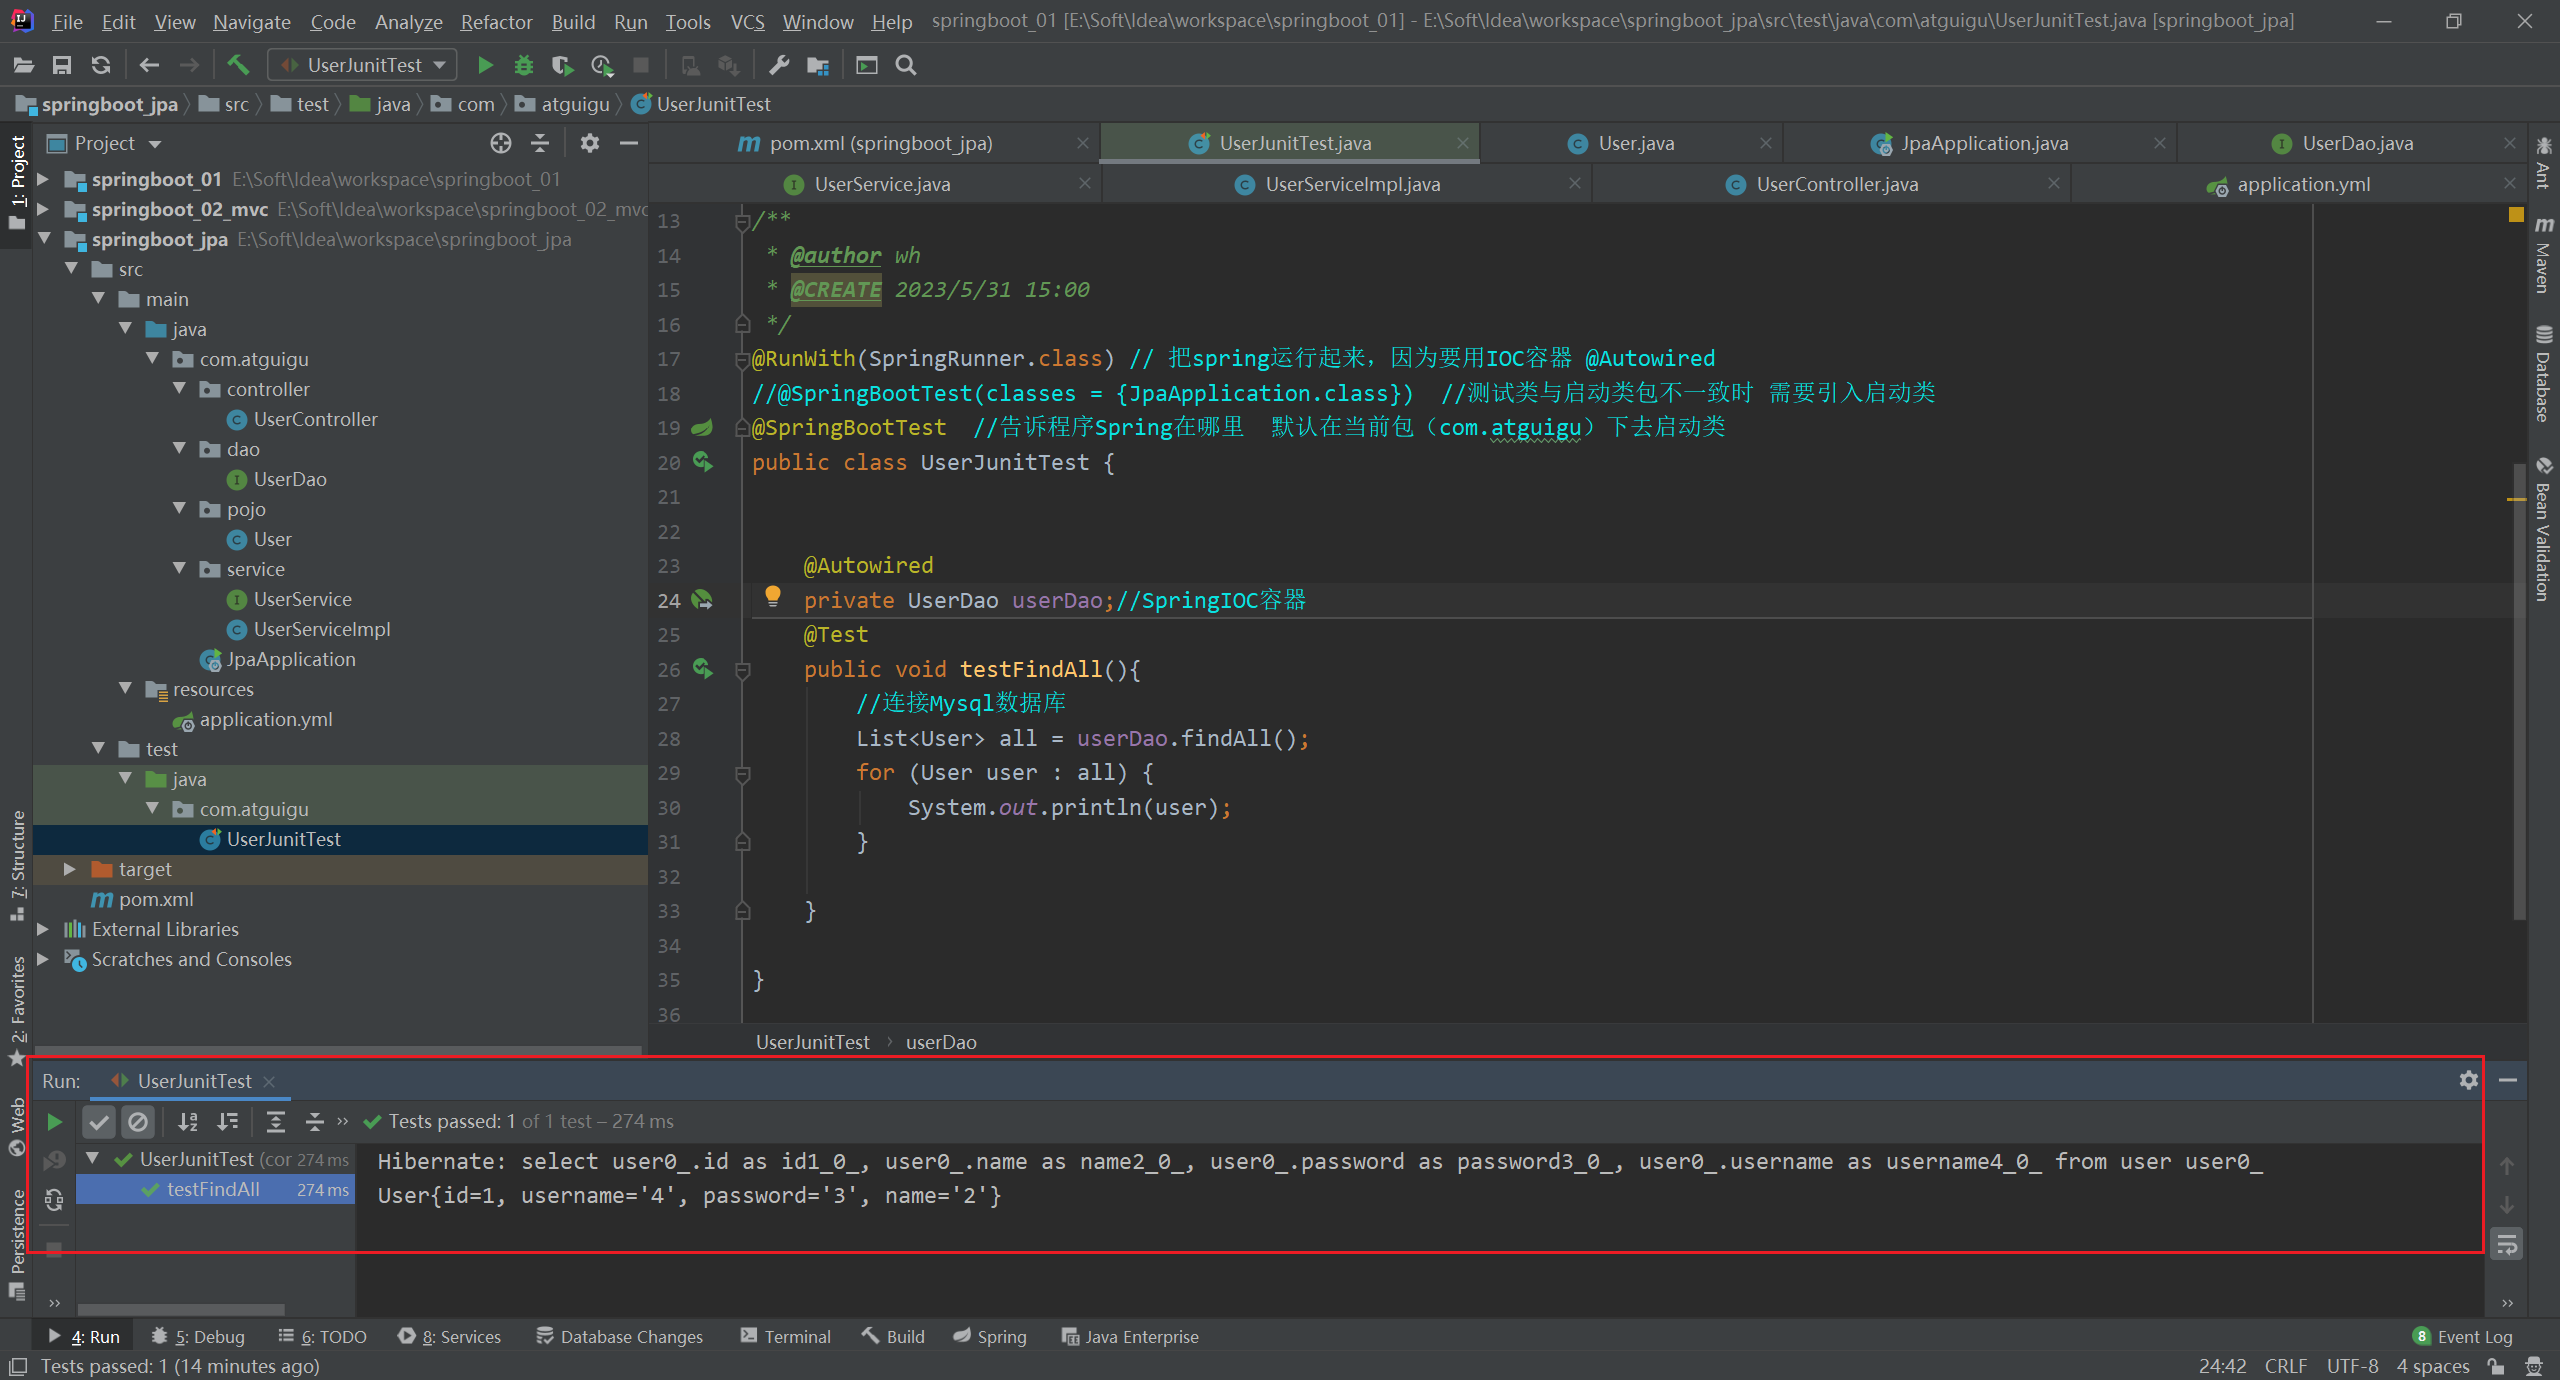Click the Build project hammer icon
Screen dimensions: 2560x1380
click(238, 65)
